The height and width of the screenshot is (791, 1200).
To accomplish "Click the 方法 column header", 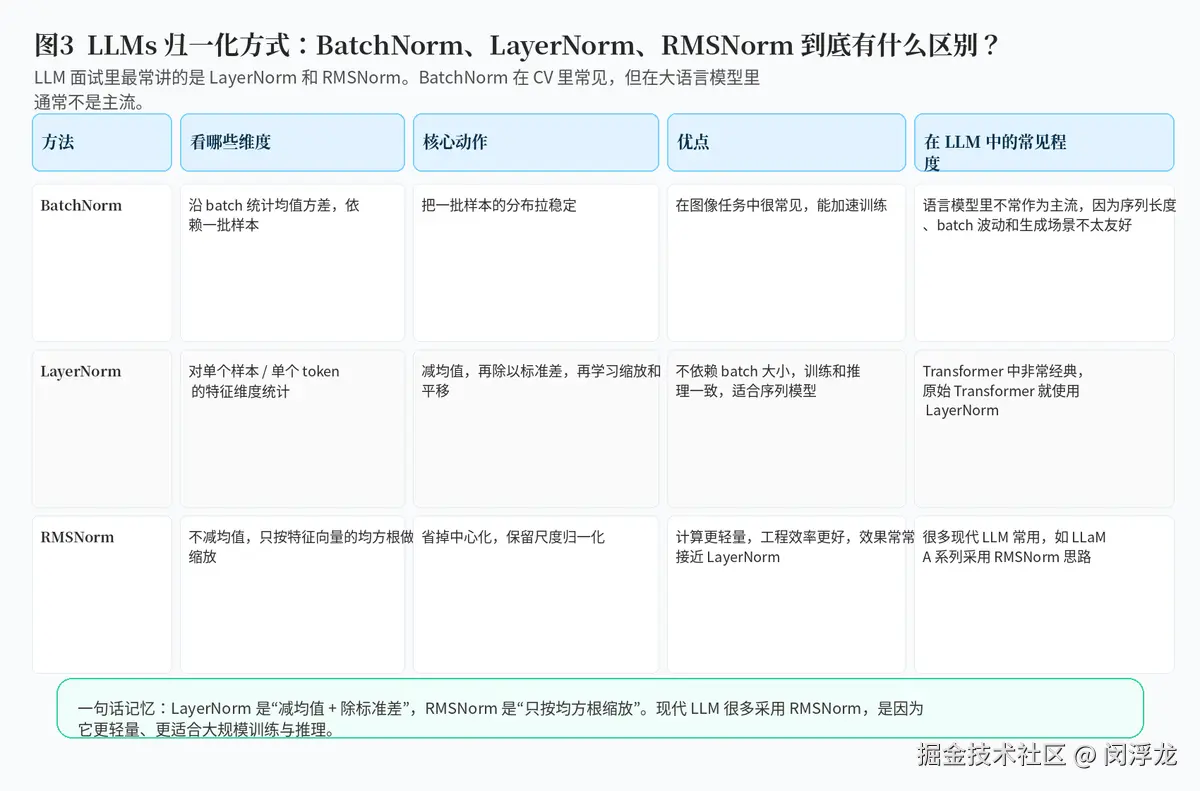I will click(102, 142).
